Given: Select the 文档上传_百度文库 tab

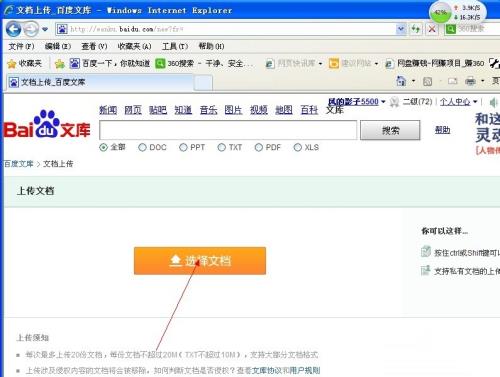Looking at the screenshot, I should click(100, 82).
